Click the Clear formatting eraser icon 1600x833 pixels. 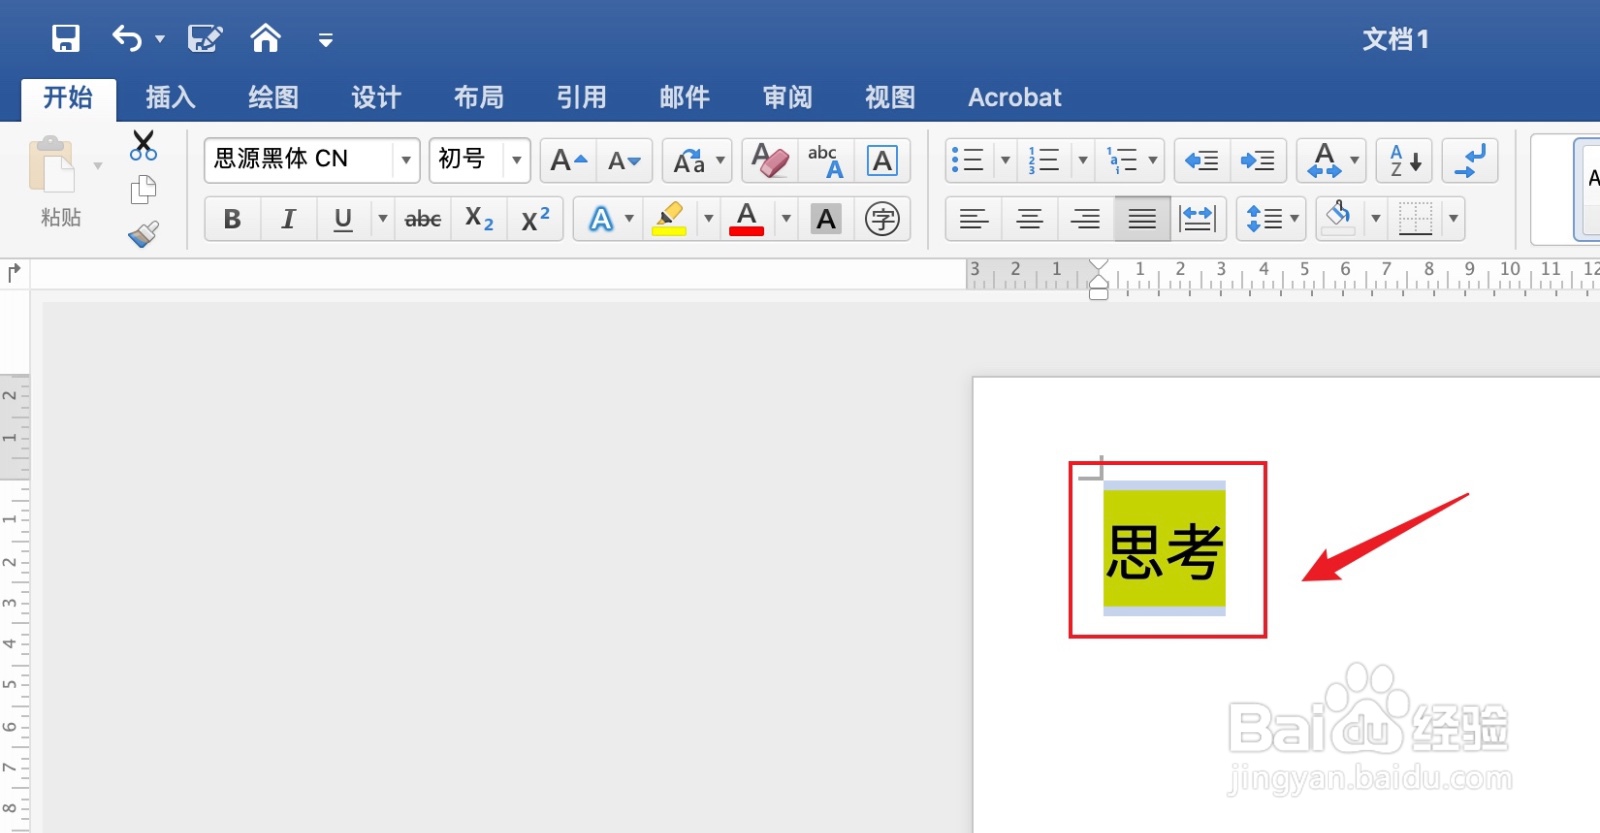(770, 160)
